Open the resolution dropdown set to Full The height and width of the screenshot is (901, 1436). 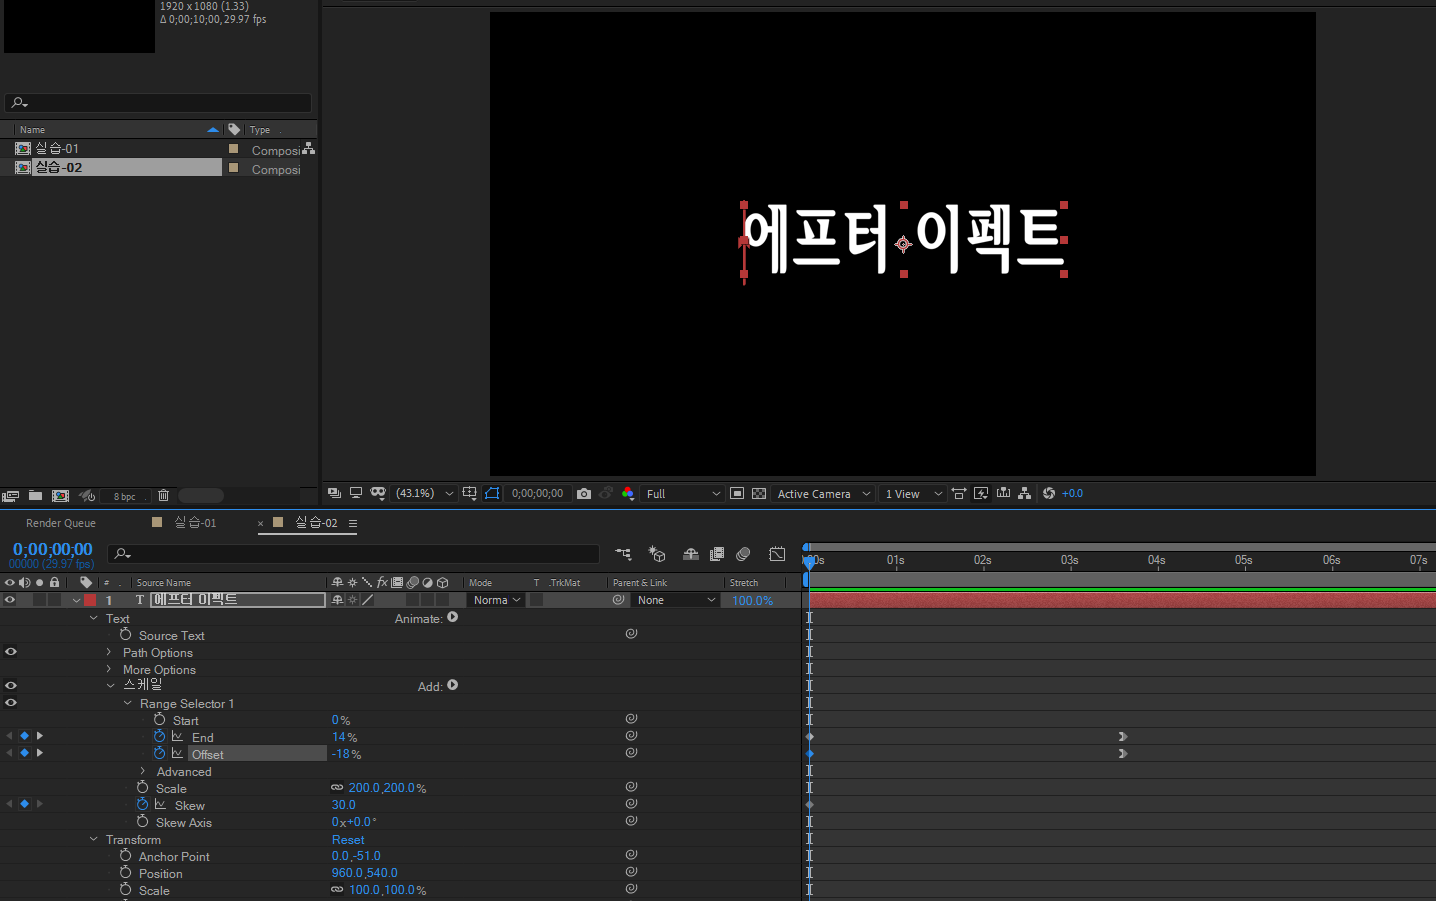pyautogui.click(x=683, y=494)
